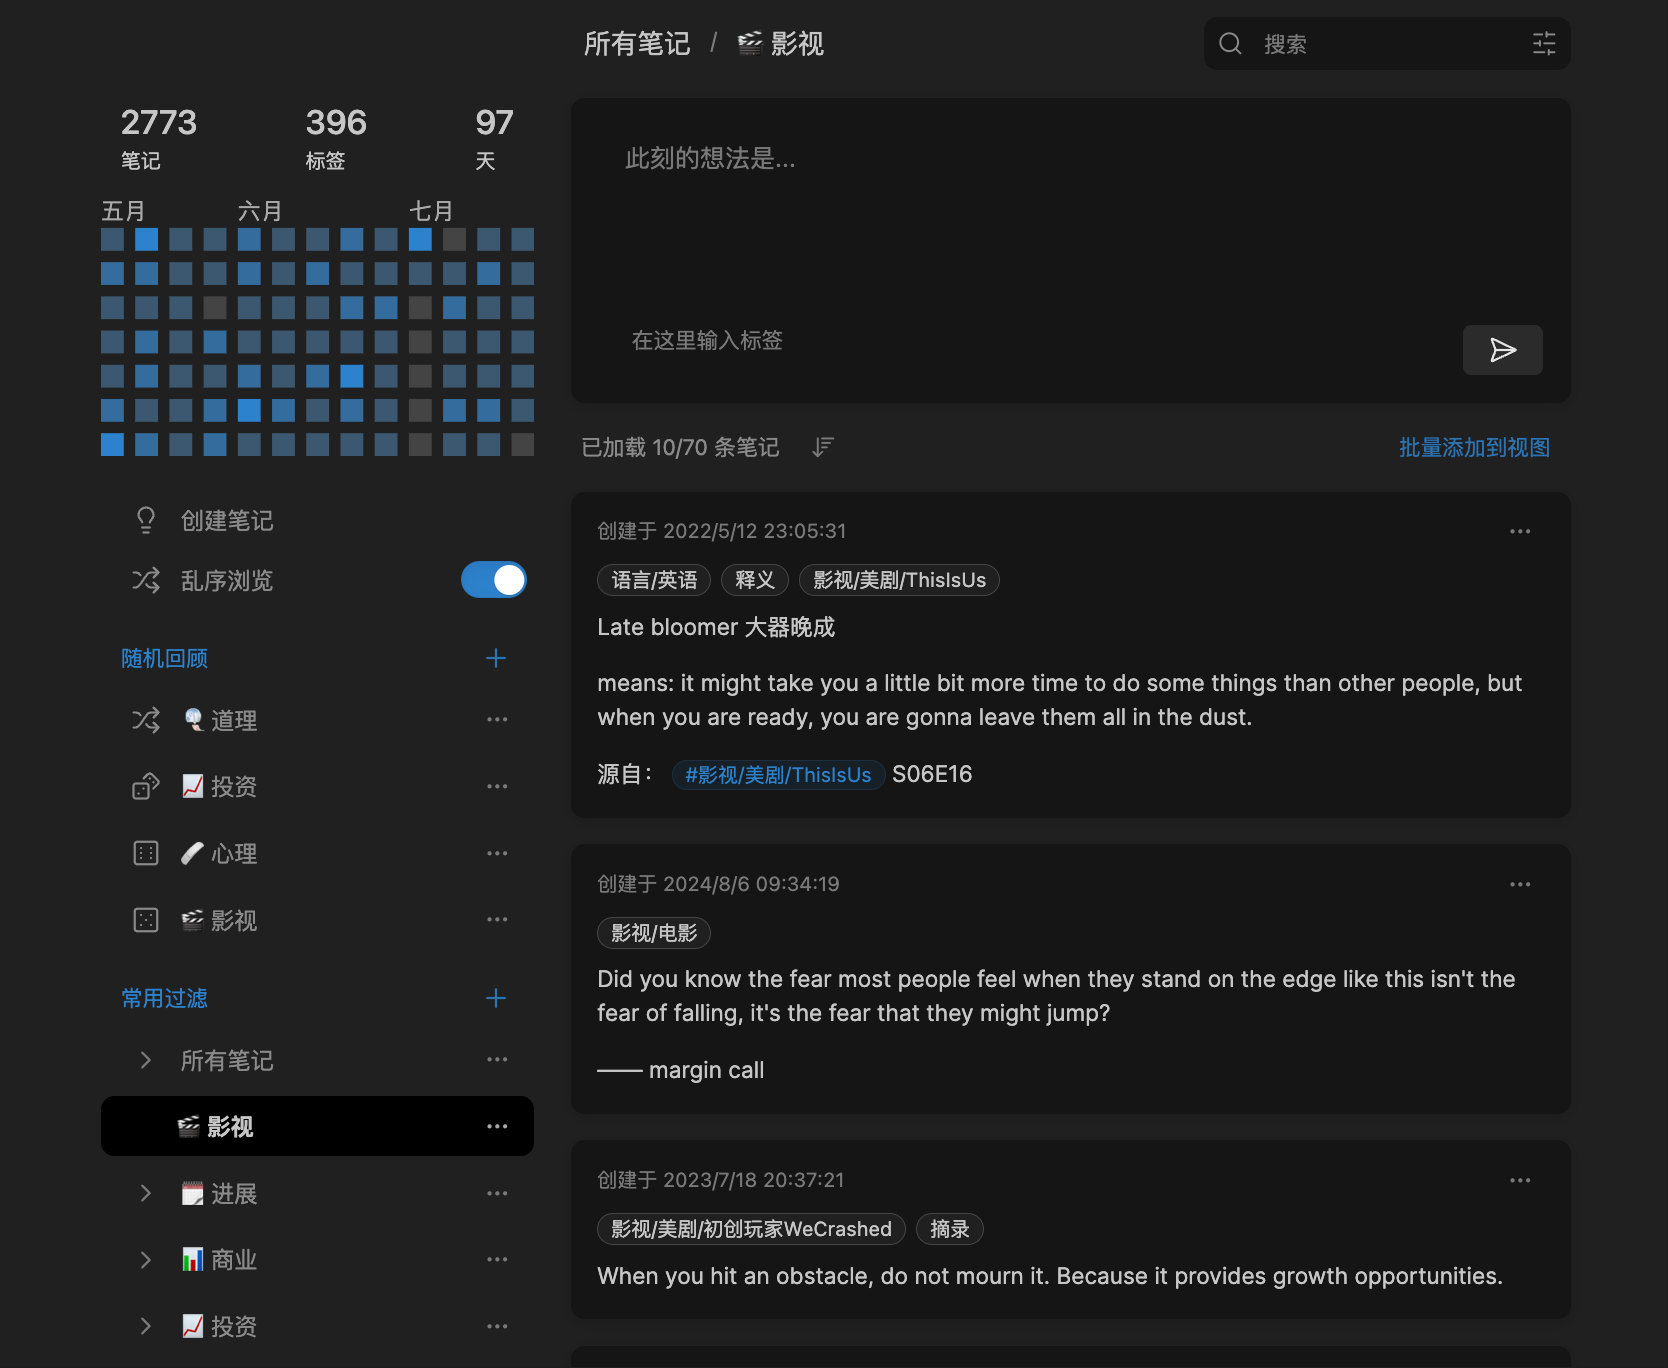The image size is (1668, 1368).
Task: Click timestamp 创建于 2023/7/18 20:37:21
Action: tap(721, 1180)
